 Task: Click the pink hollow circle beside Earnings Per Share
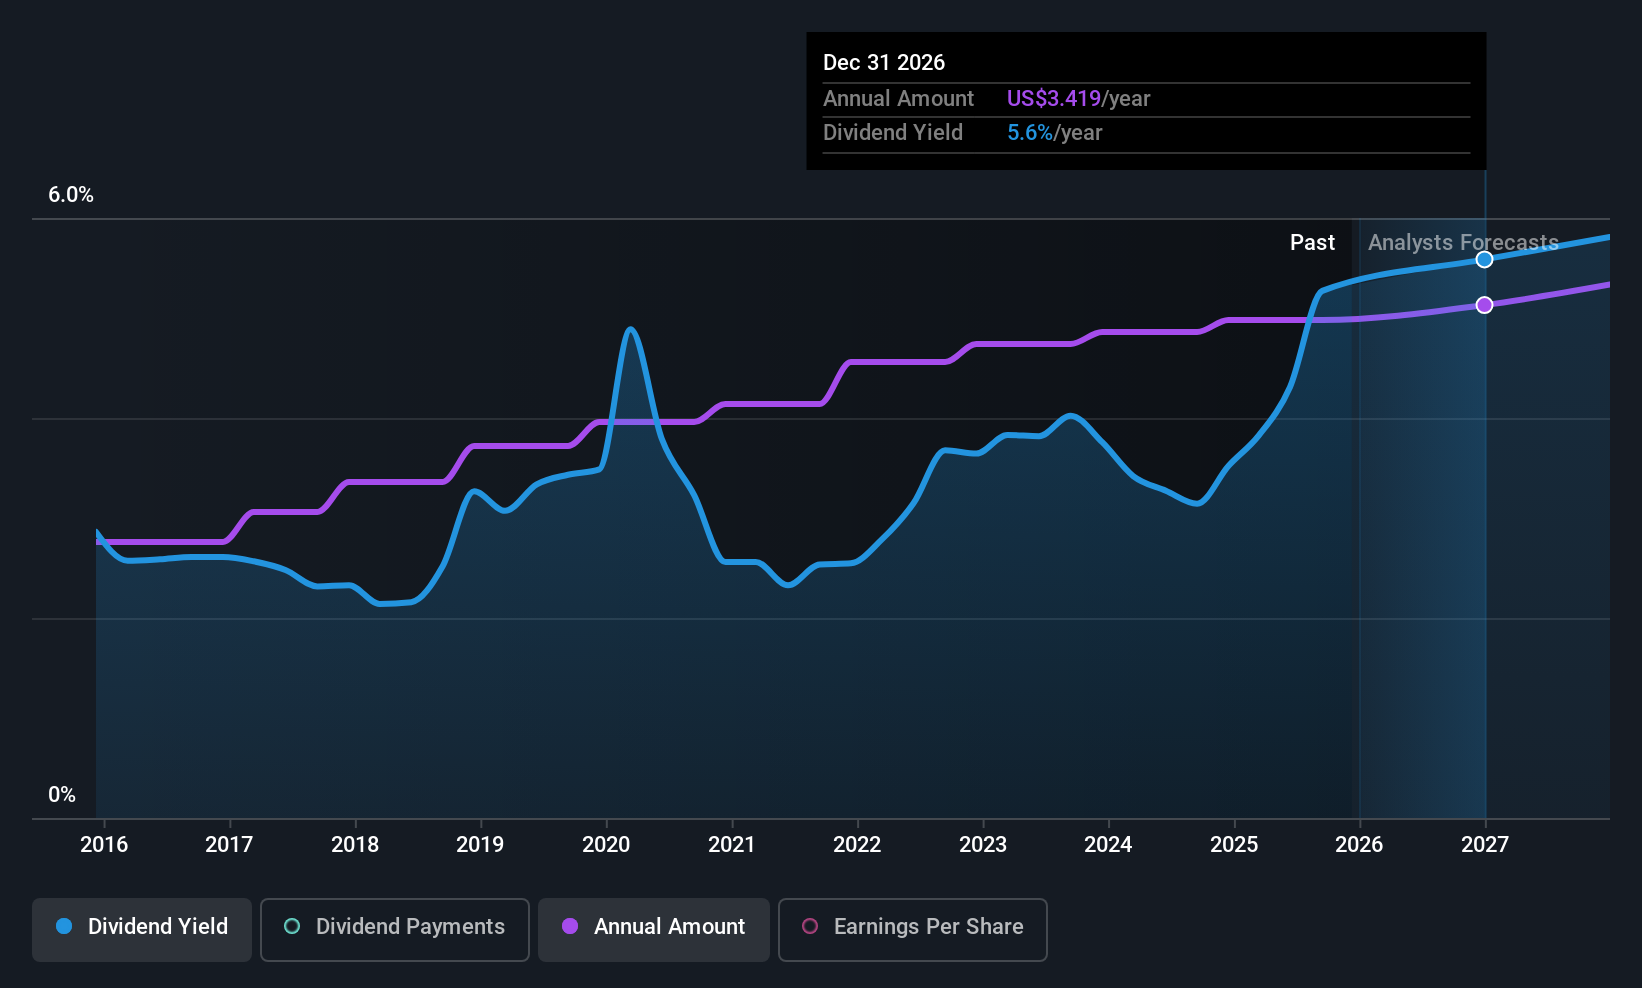pos(810,927)
